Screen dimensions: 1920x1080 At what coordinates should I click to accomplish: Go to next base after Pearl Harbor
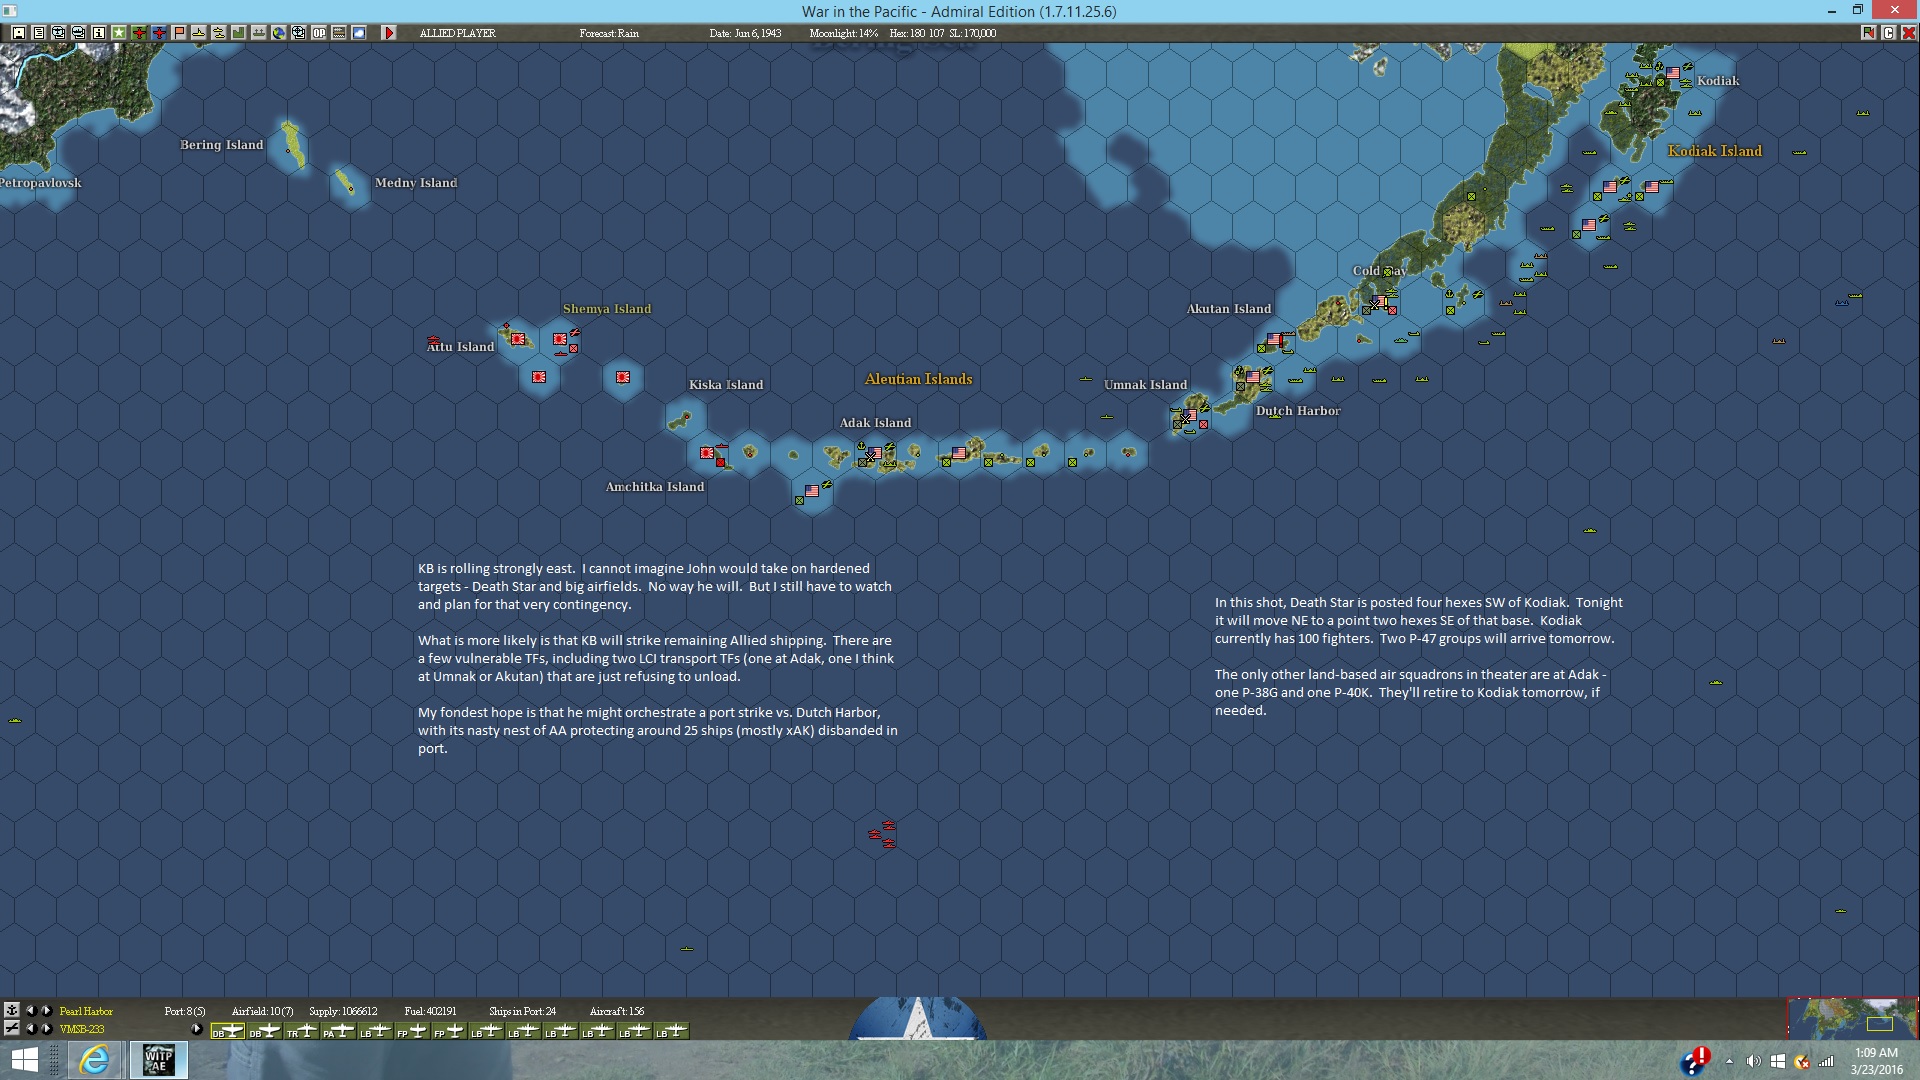pyautogui.click(x=46, y=1011)
